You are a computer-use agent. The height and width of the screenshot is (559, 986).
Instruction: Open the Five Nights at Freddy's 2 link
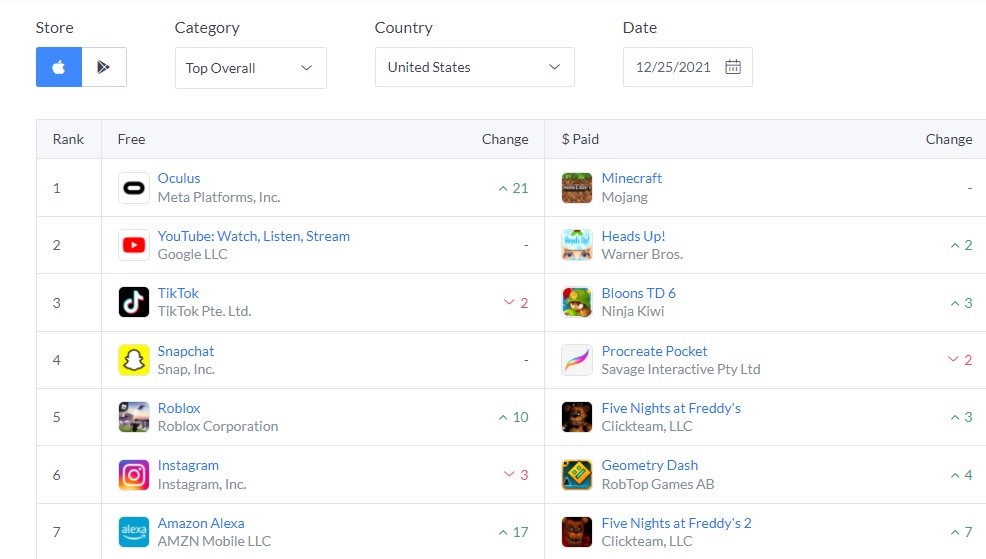point(676,523)
